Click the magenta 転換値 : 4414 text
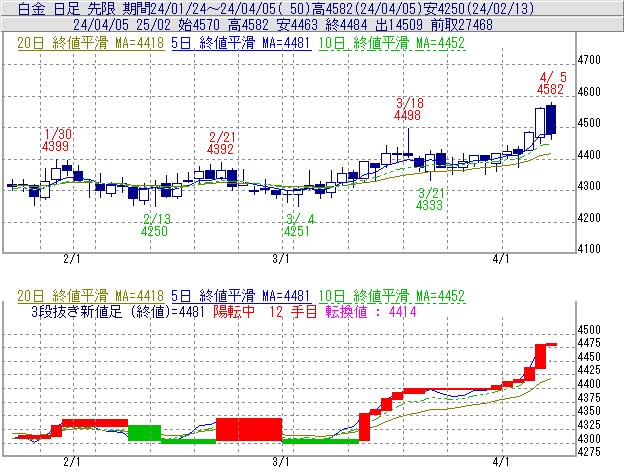 click(371, 311)
